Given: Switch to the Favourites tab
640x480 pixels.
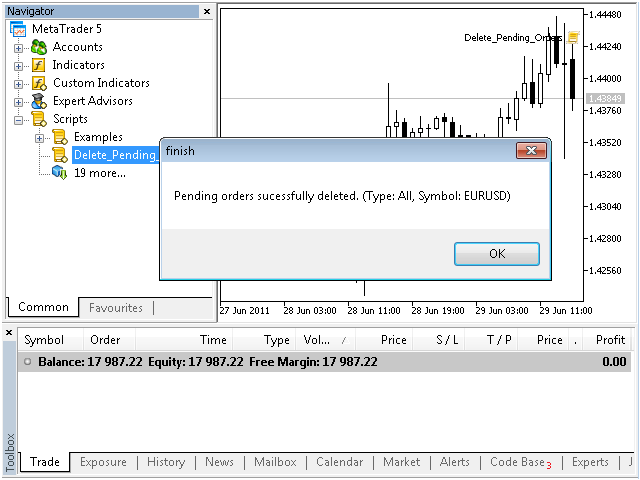Looking at the screenshot, I should pos(115,308).
